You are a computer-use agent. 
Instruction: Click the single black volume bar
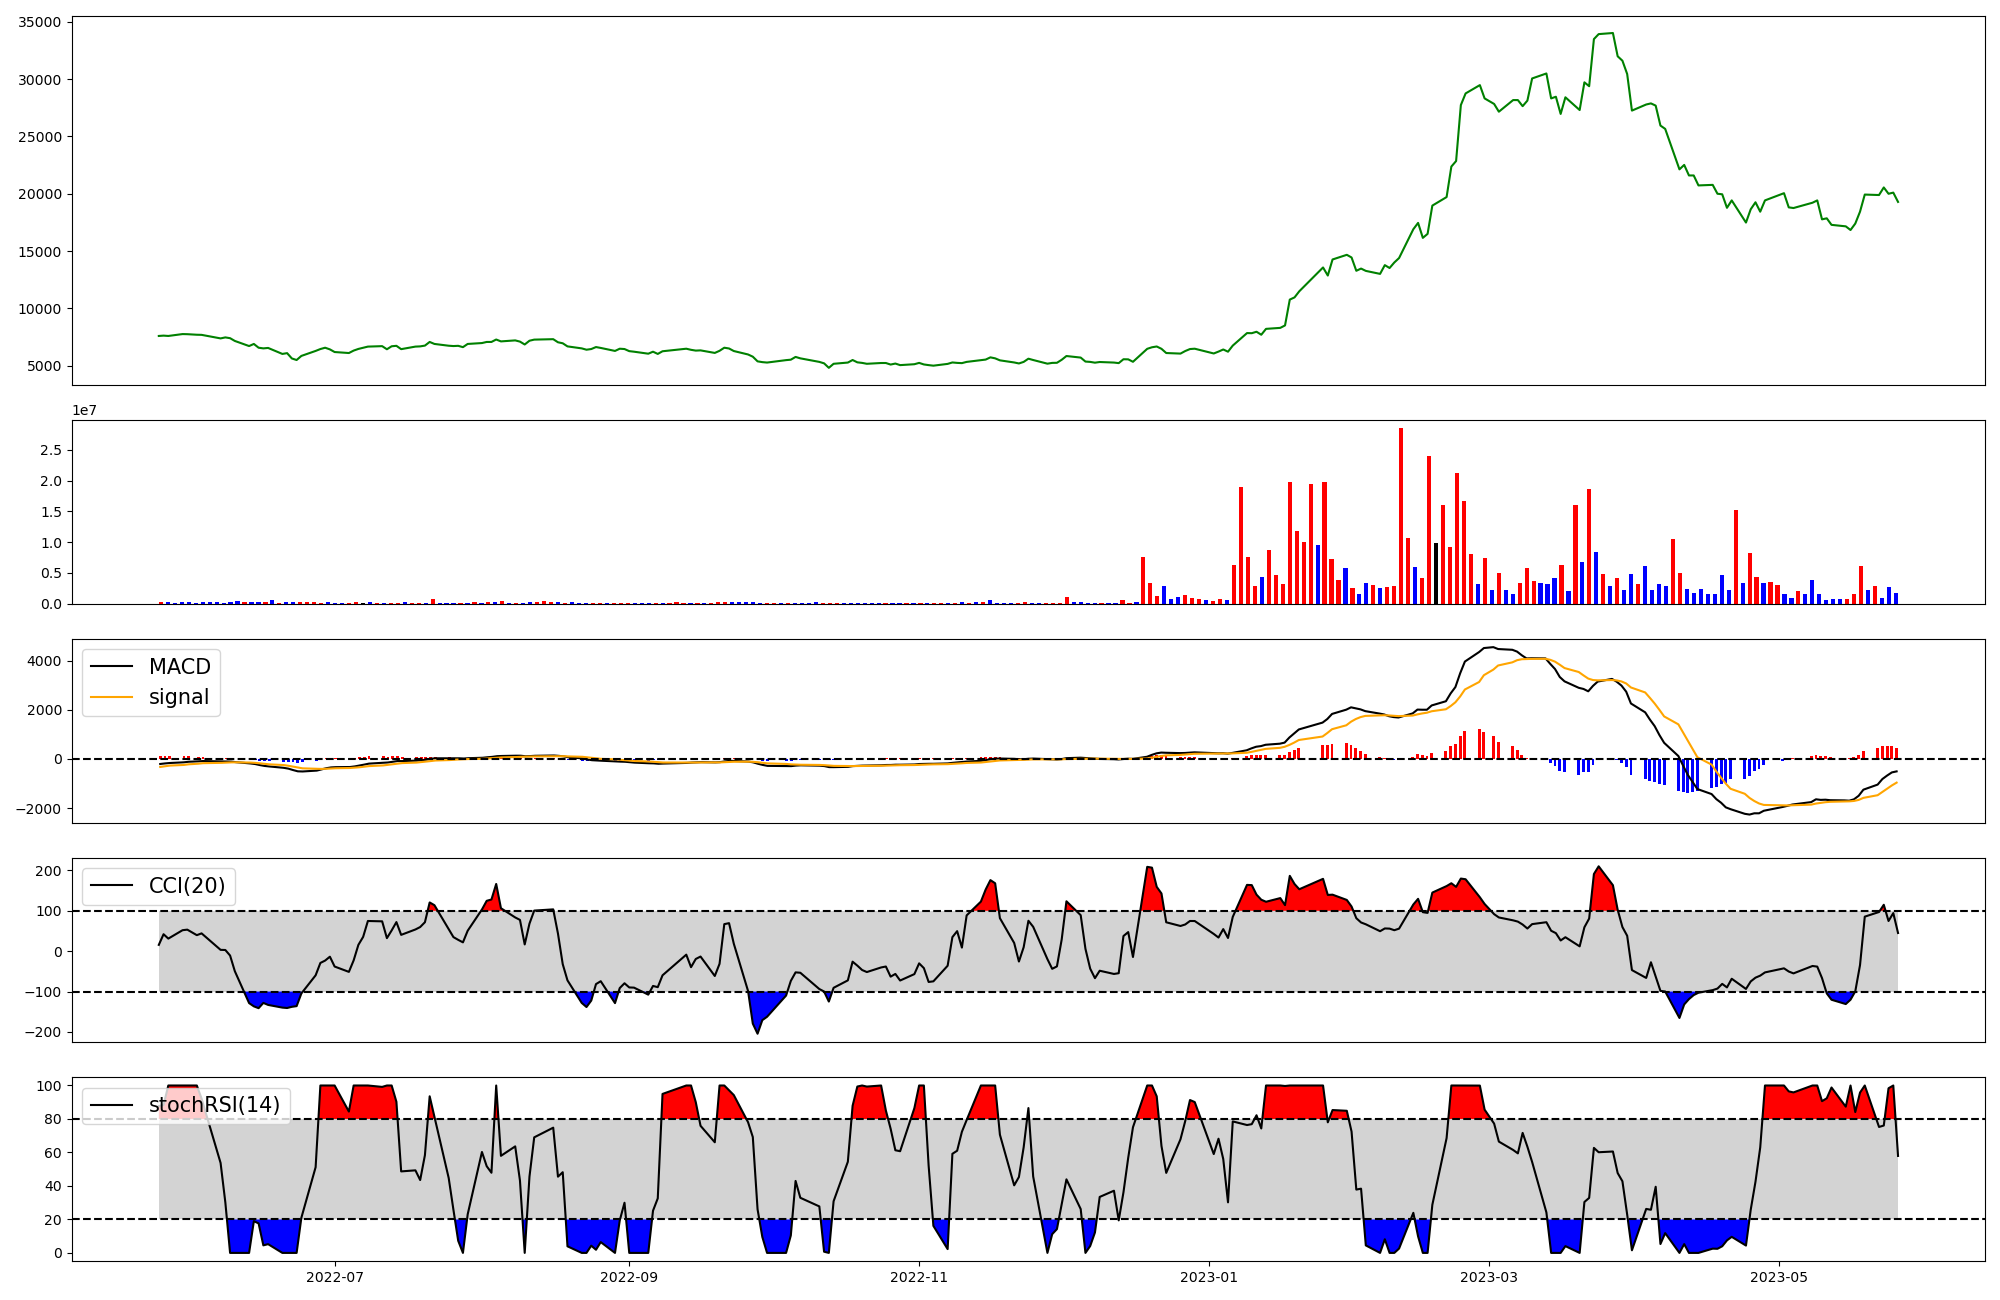pyautogui.click(x=1436, y=573)
